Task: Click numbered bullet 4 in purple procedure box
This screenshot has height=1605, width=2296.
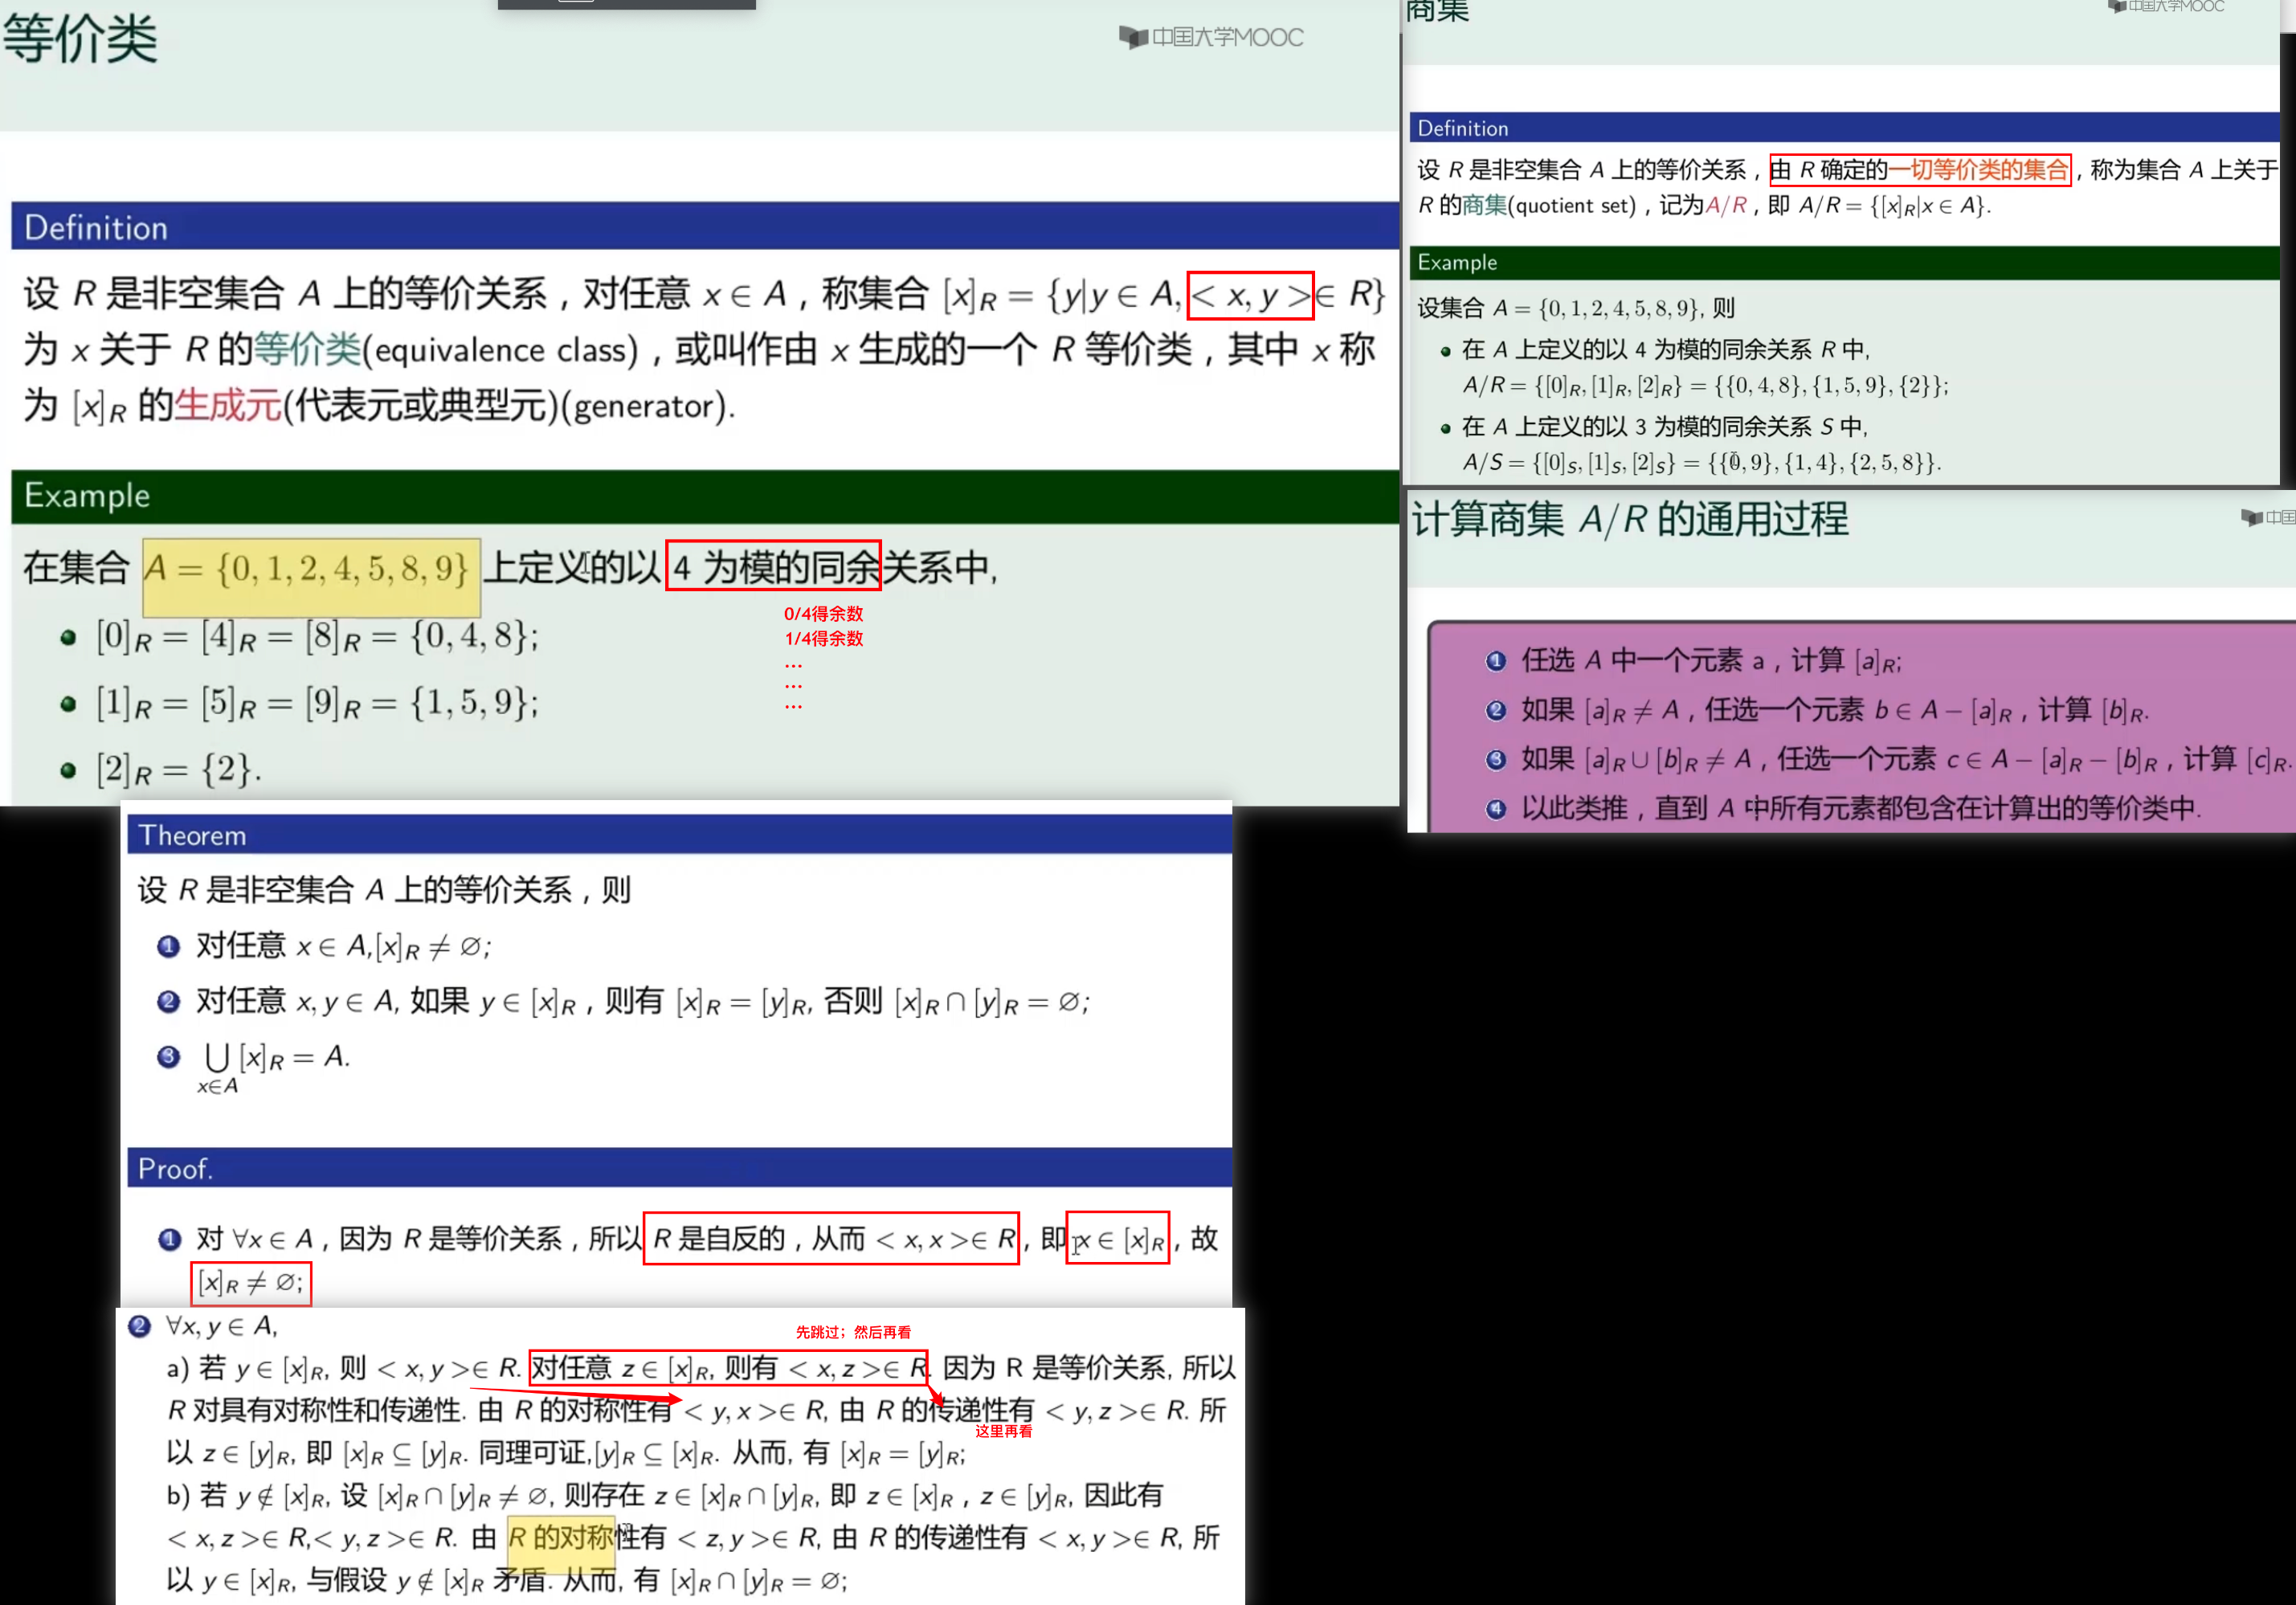Action: click(x=1495, y=809)
